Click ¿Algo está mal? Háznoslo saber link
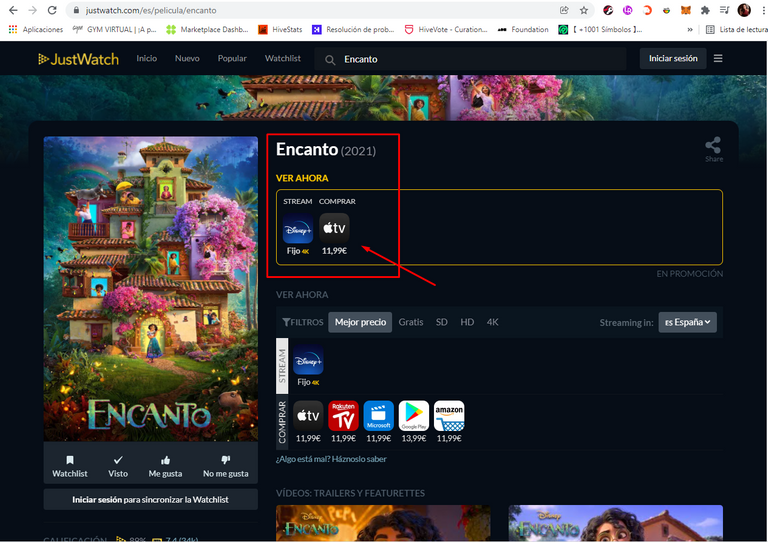 [x=331, y=459]
